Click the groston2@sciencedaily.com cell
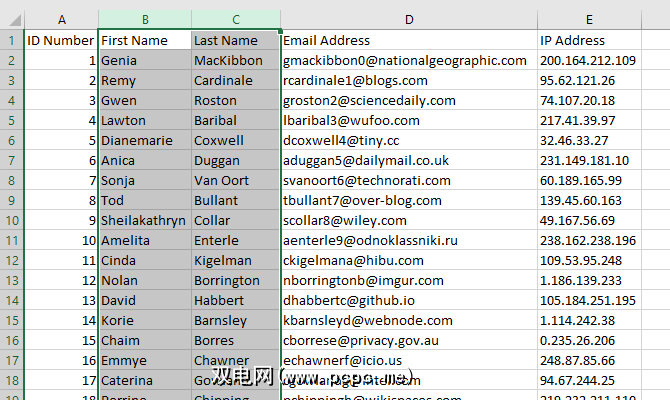Screen dimensions: 670x400 pyautogui.click(x=409, y=100)
